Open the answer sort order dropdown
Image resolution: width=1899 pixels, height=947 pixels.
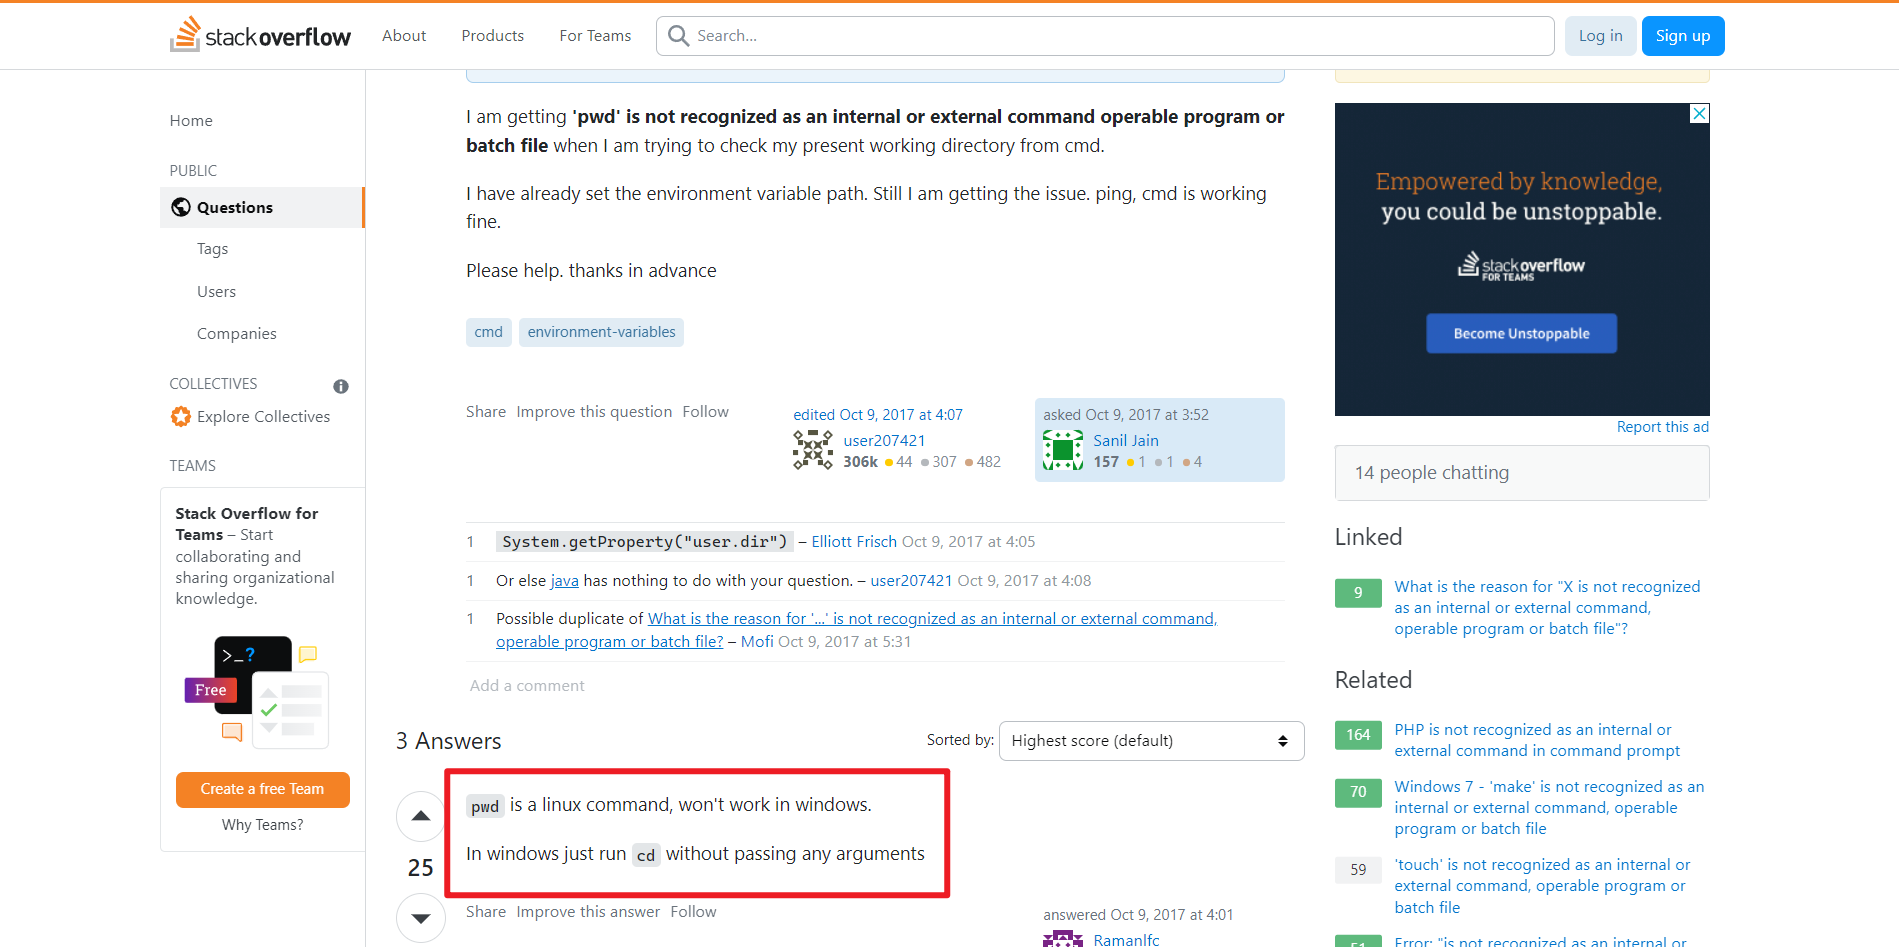[x=1151, y=741]
